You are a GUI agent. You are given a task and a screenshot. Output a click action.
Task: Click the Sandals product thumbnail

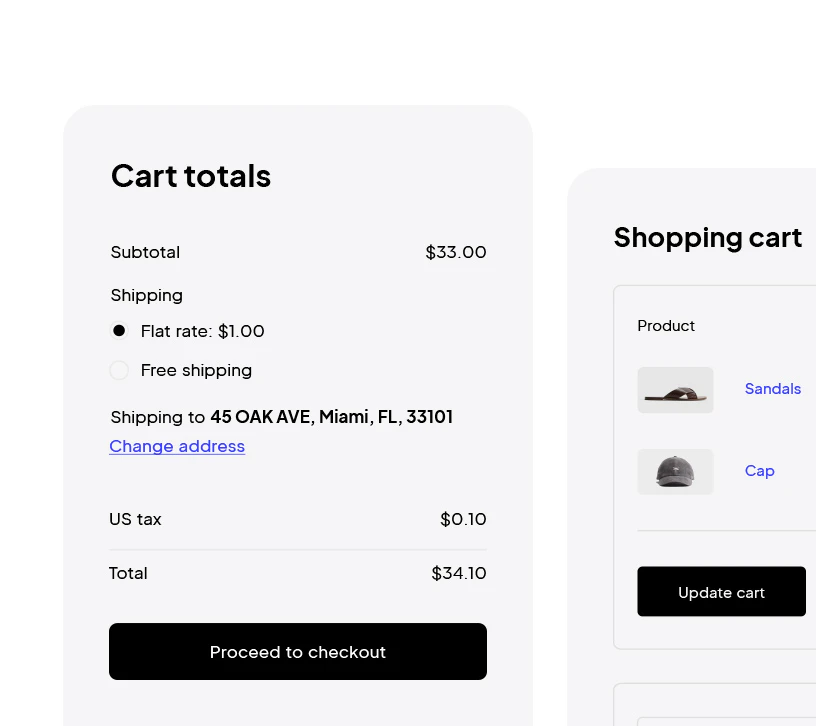(675, 389)
